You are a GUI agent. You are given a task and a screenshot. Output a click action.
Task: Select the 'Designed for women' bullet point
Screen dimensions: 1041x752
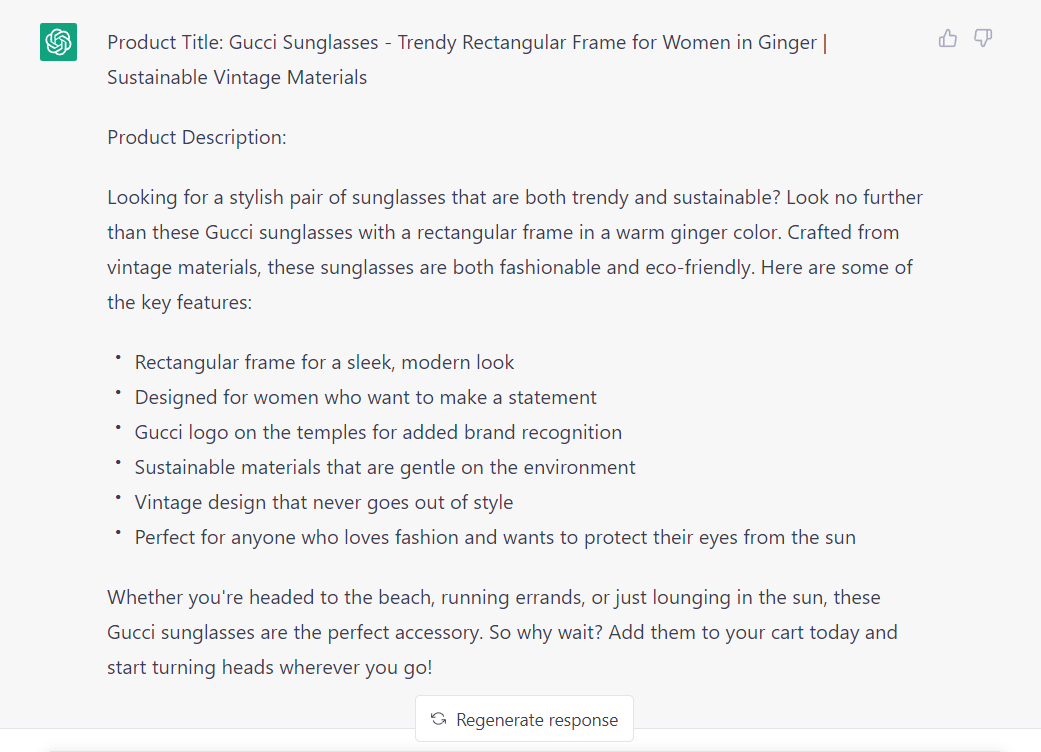[365, 397]
